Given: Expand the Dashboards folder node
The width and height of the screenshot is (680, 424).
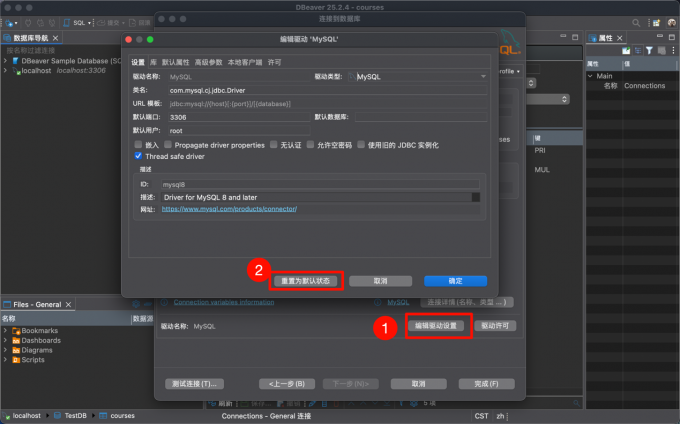Looking at the screenshot, I should (x=6, y=341).
